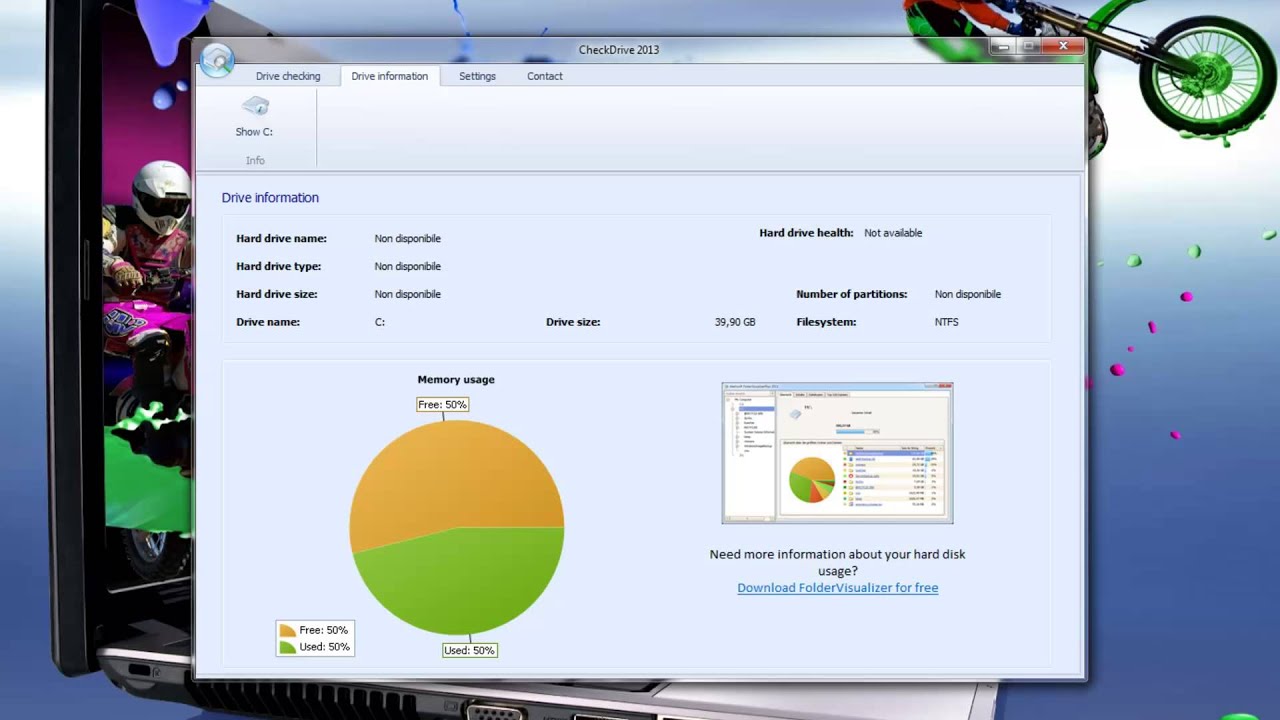The image size is (1280, 720).
Task: Click the "Drive information" section heading
Action: click(270, 198)
